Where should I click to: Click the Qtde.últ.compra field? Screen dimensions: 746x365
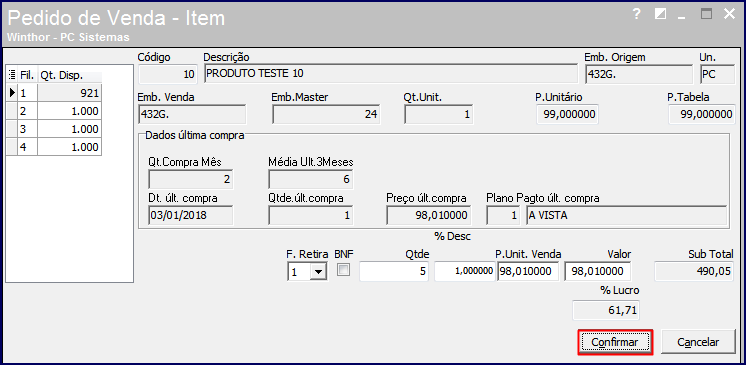(x=311, y=215)
